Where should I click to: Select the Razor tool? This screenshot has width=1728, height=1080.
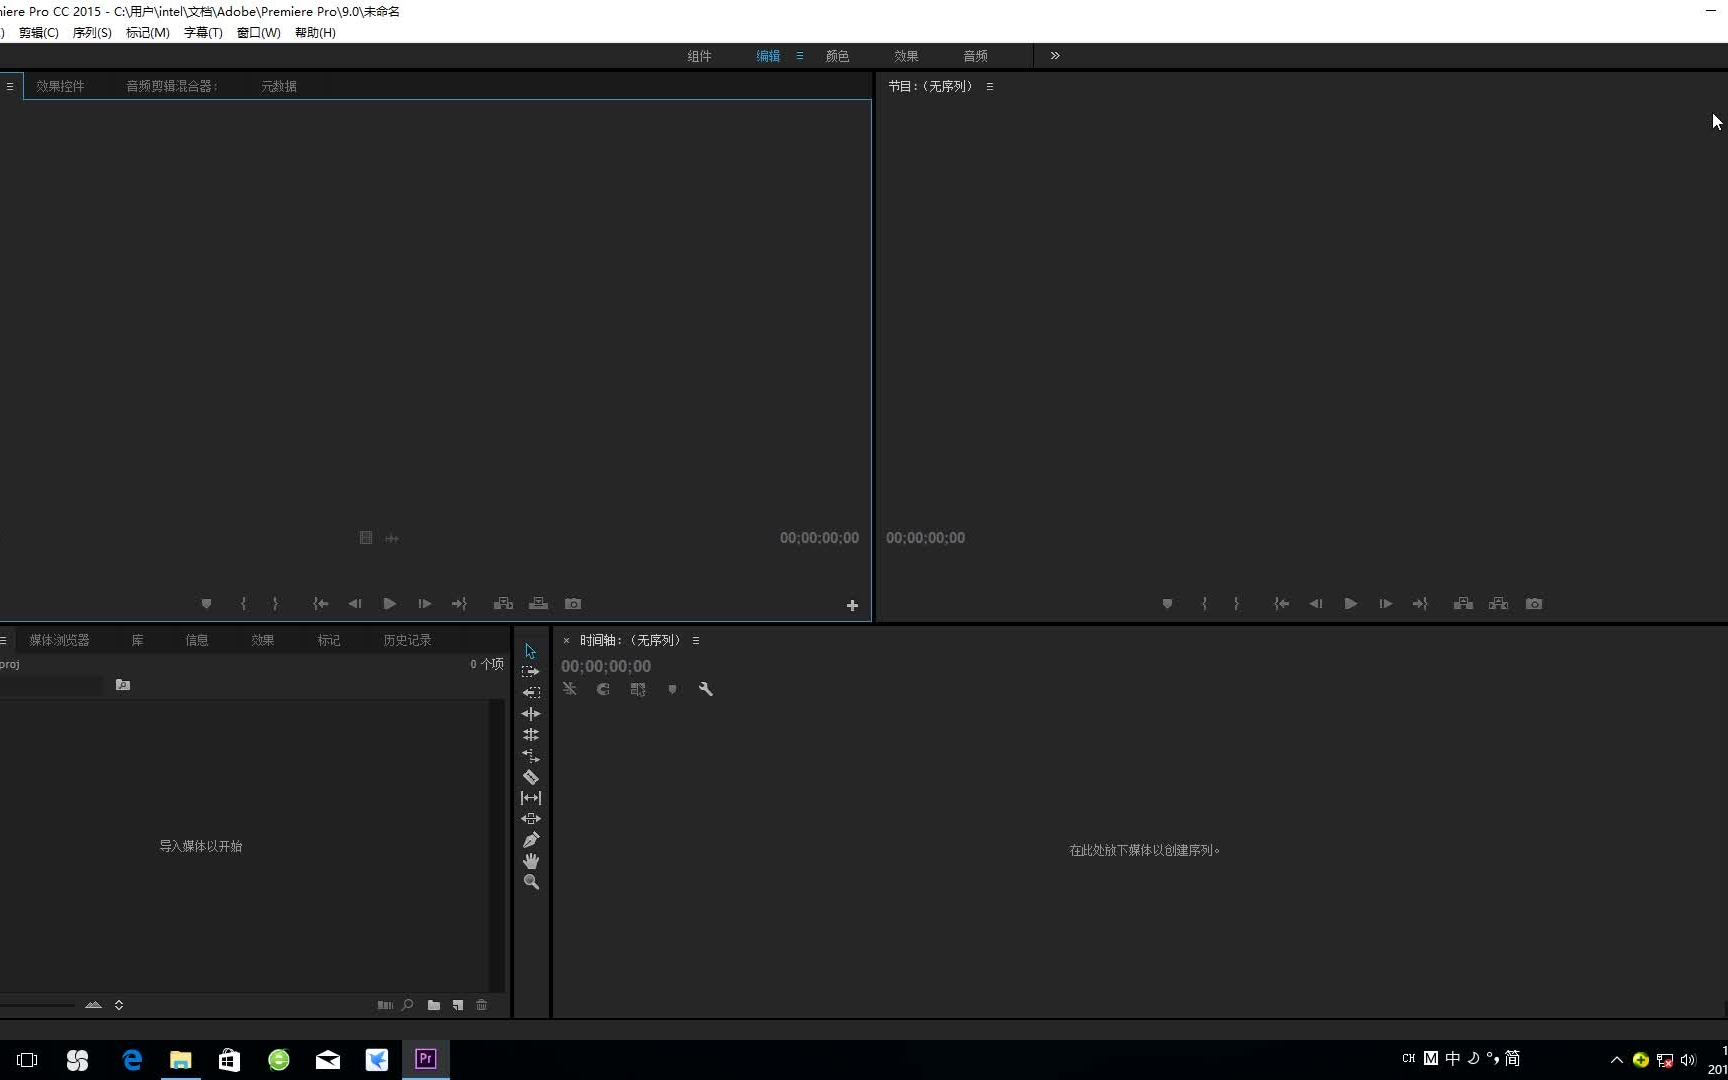(x=530, y=777)
